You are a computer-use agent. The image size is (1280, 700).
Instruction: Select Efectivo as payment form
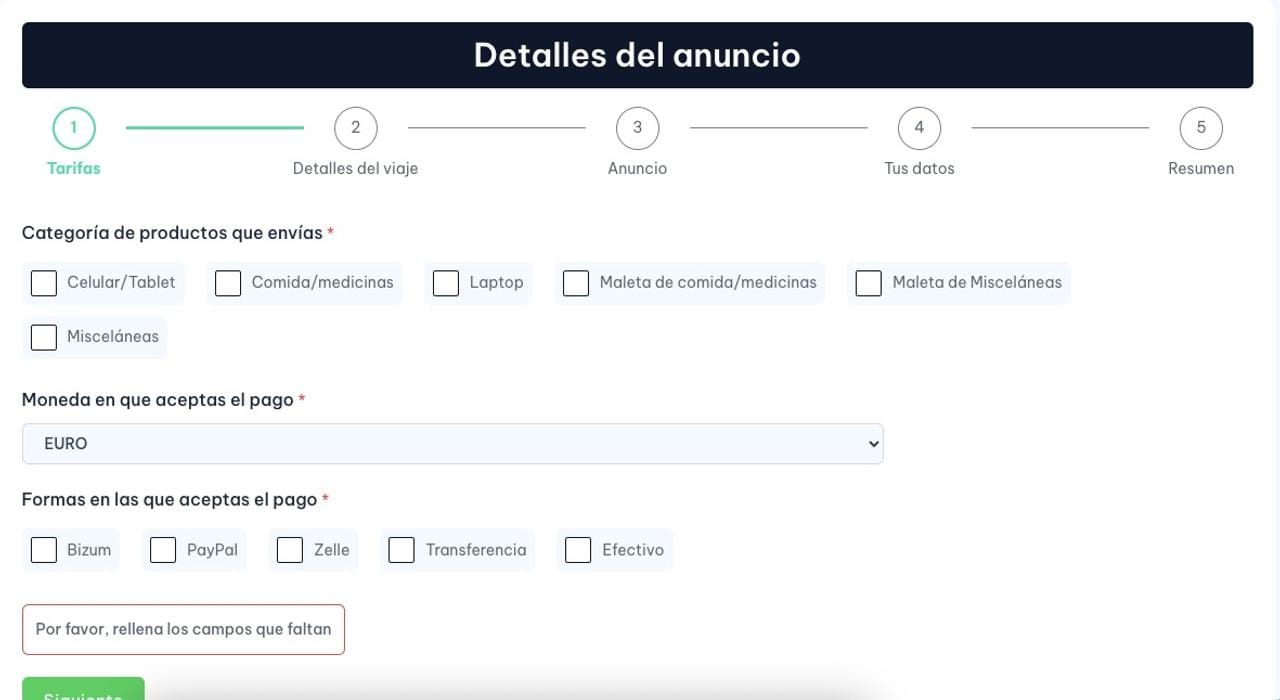[x=578, y=550]
